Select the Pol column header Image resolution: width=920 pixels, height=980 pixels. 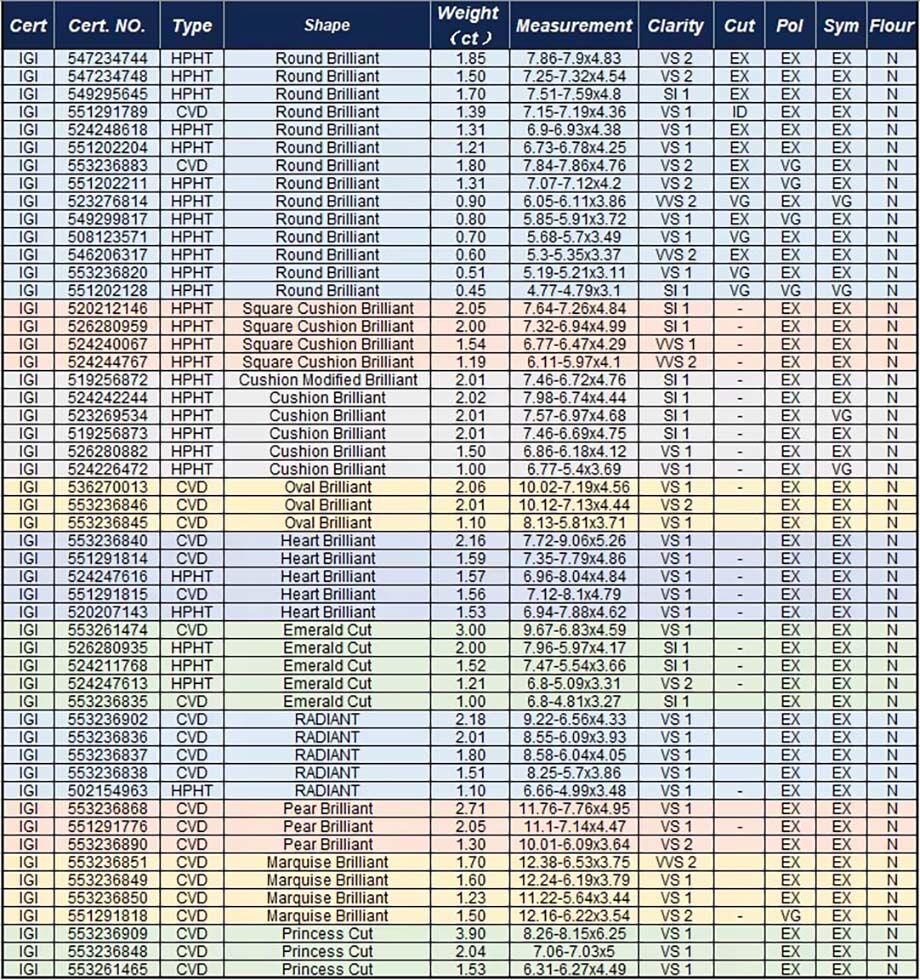click(790, 26)
